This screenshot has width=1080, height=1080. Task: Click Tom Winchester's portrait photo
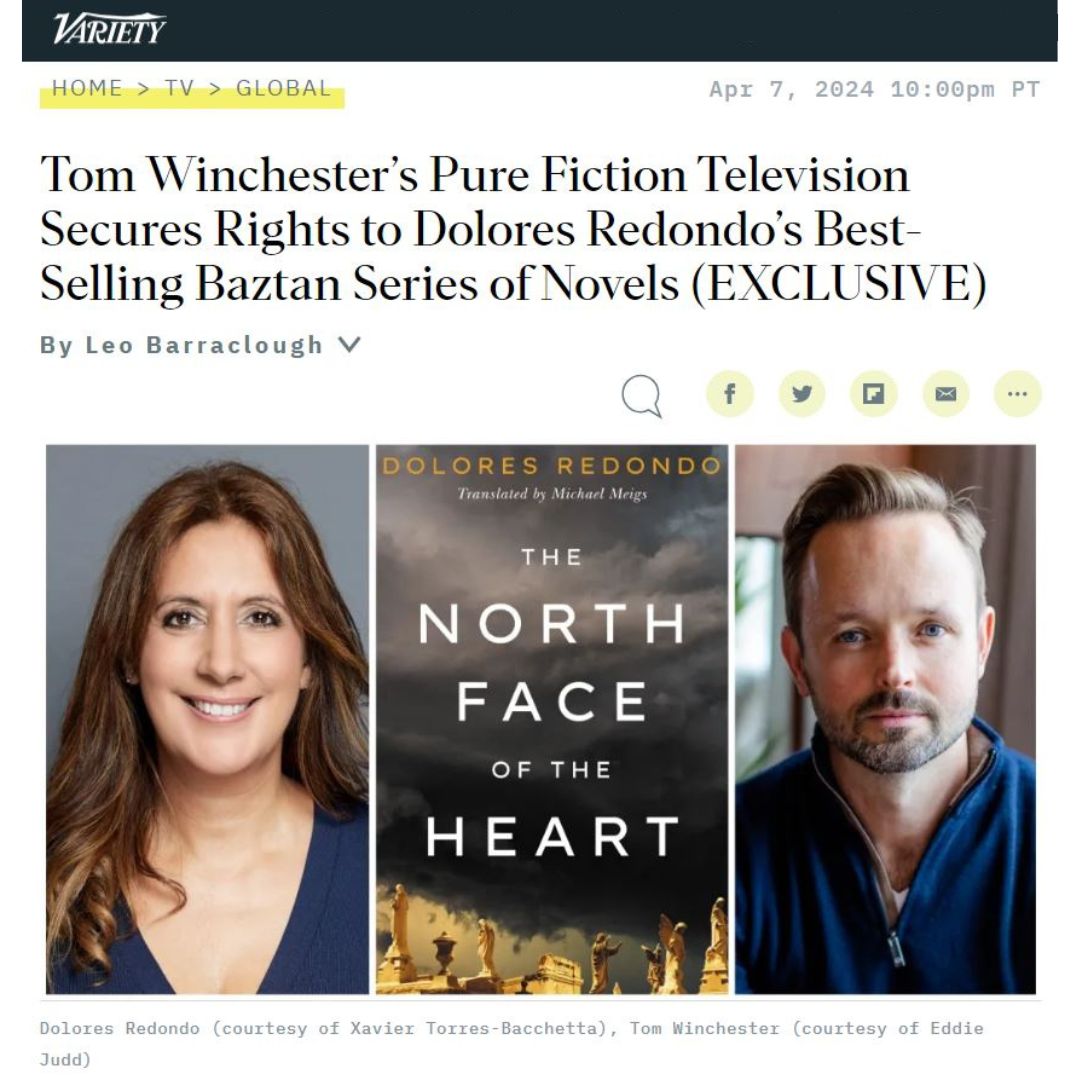[x=885, y=719]
